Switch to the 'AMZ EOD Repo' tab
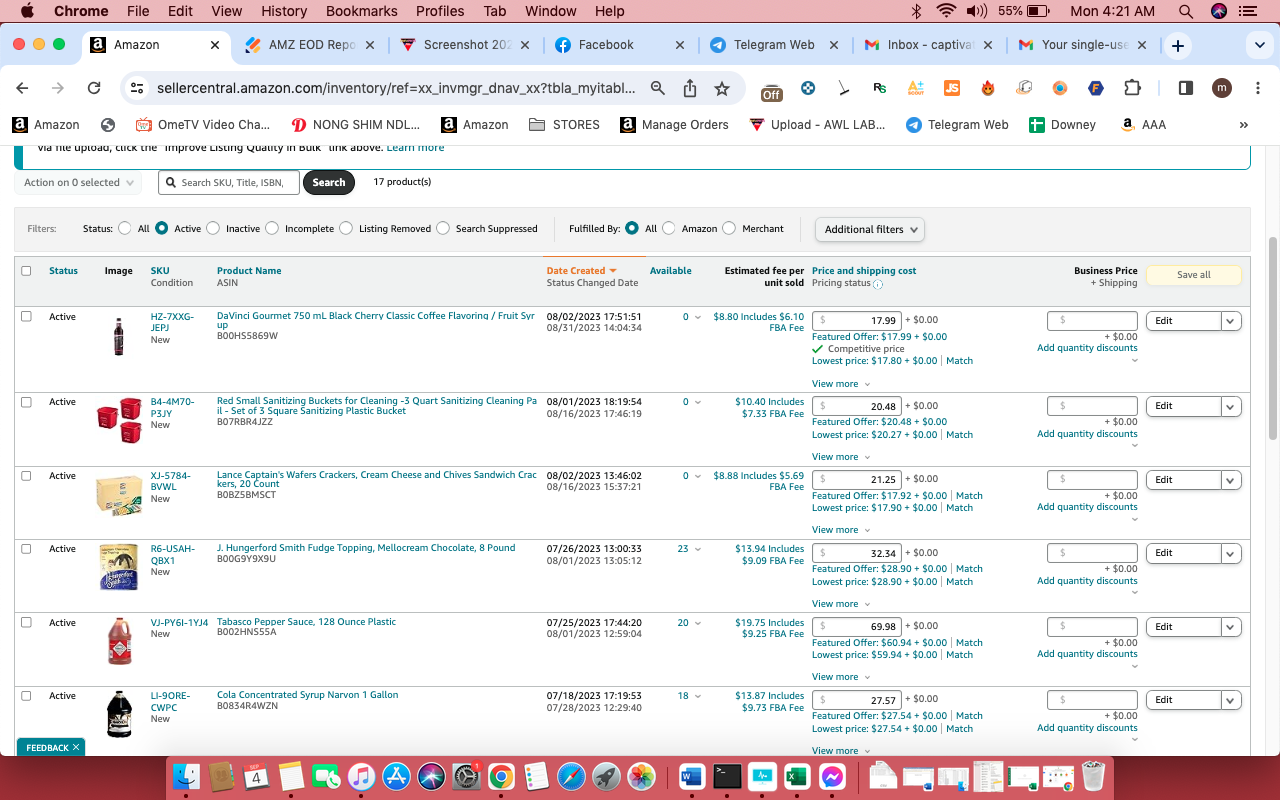This screenshot has height=800, width=1280. tap(310, 45)
